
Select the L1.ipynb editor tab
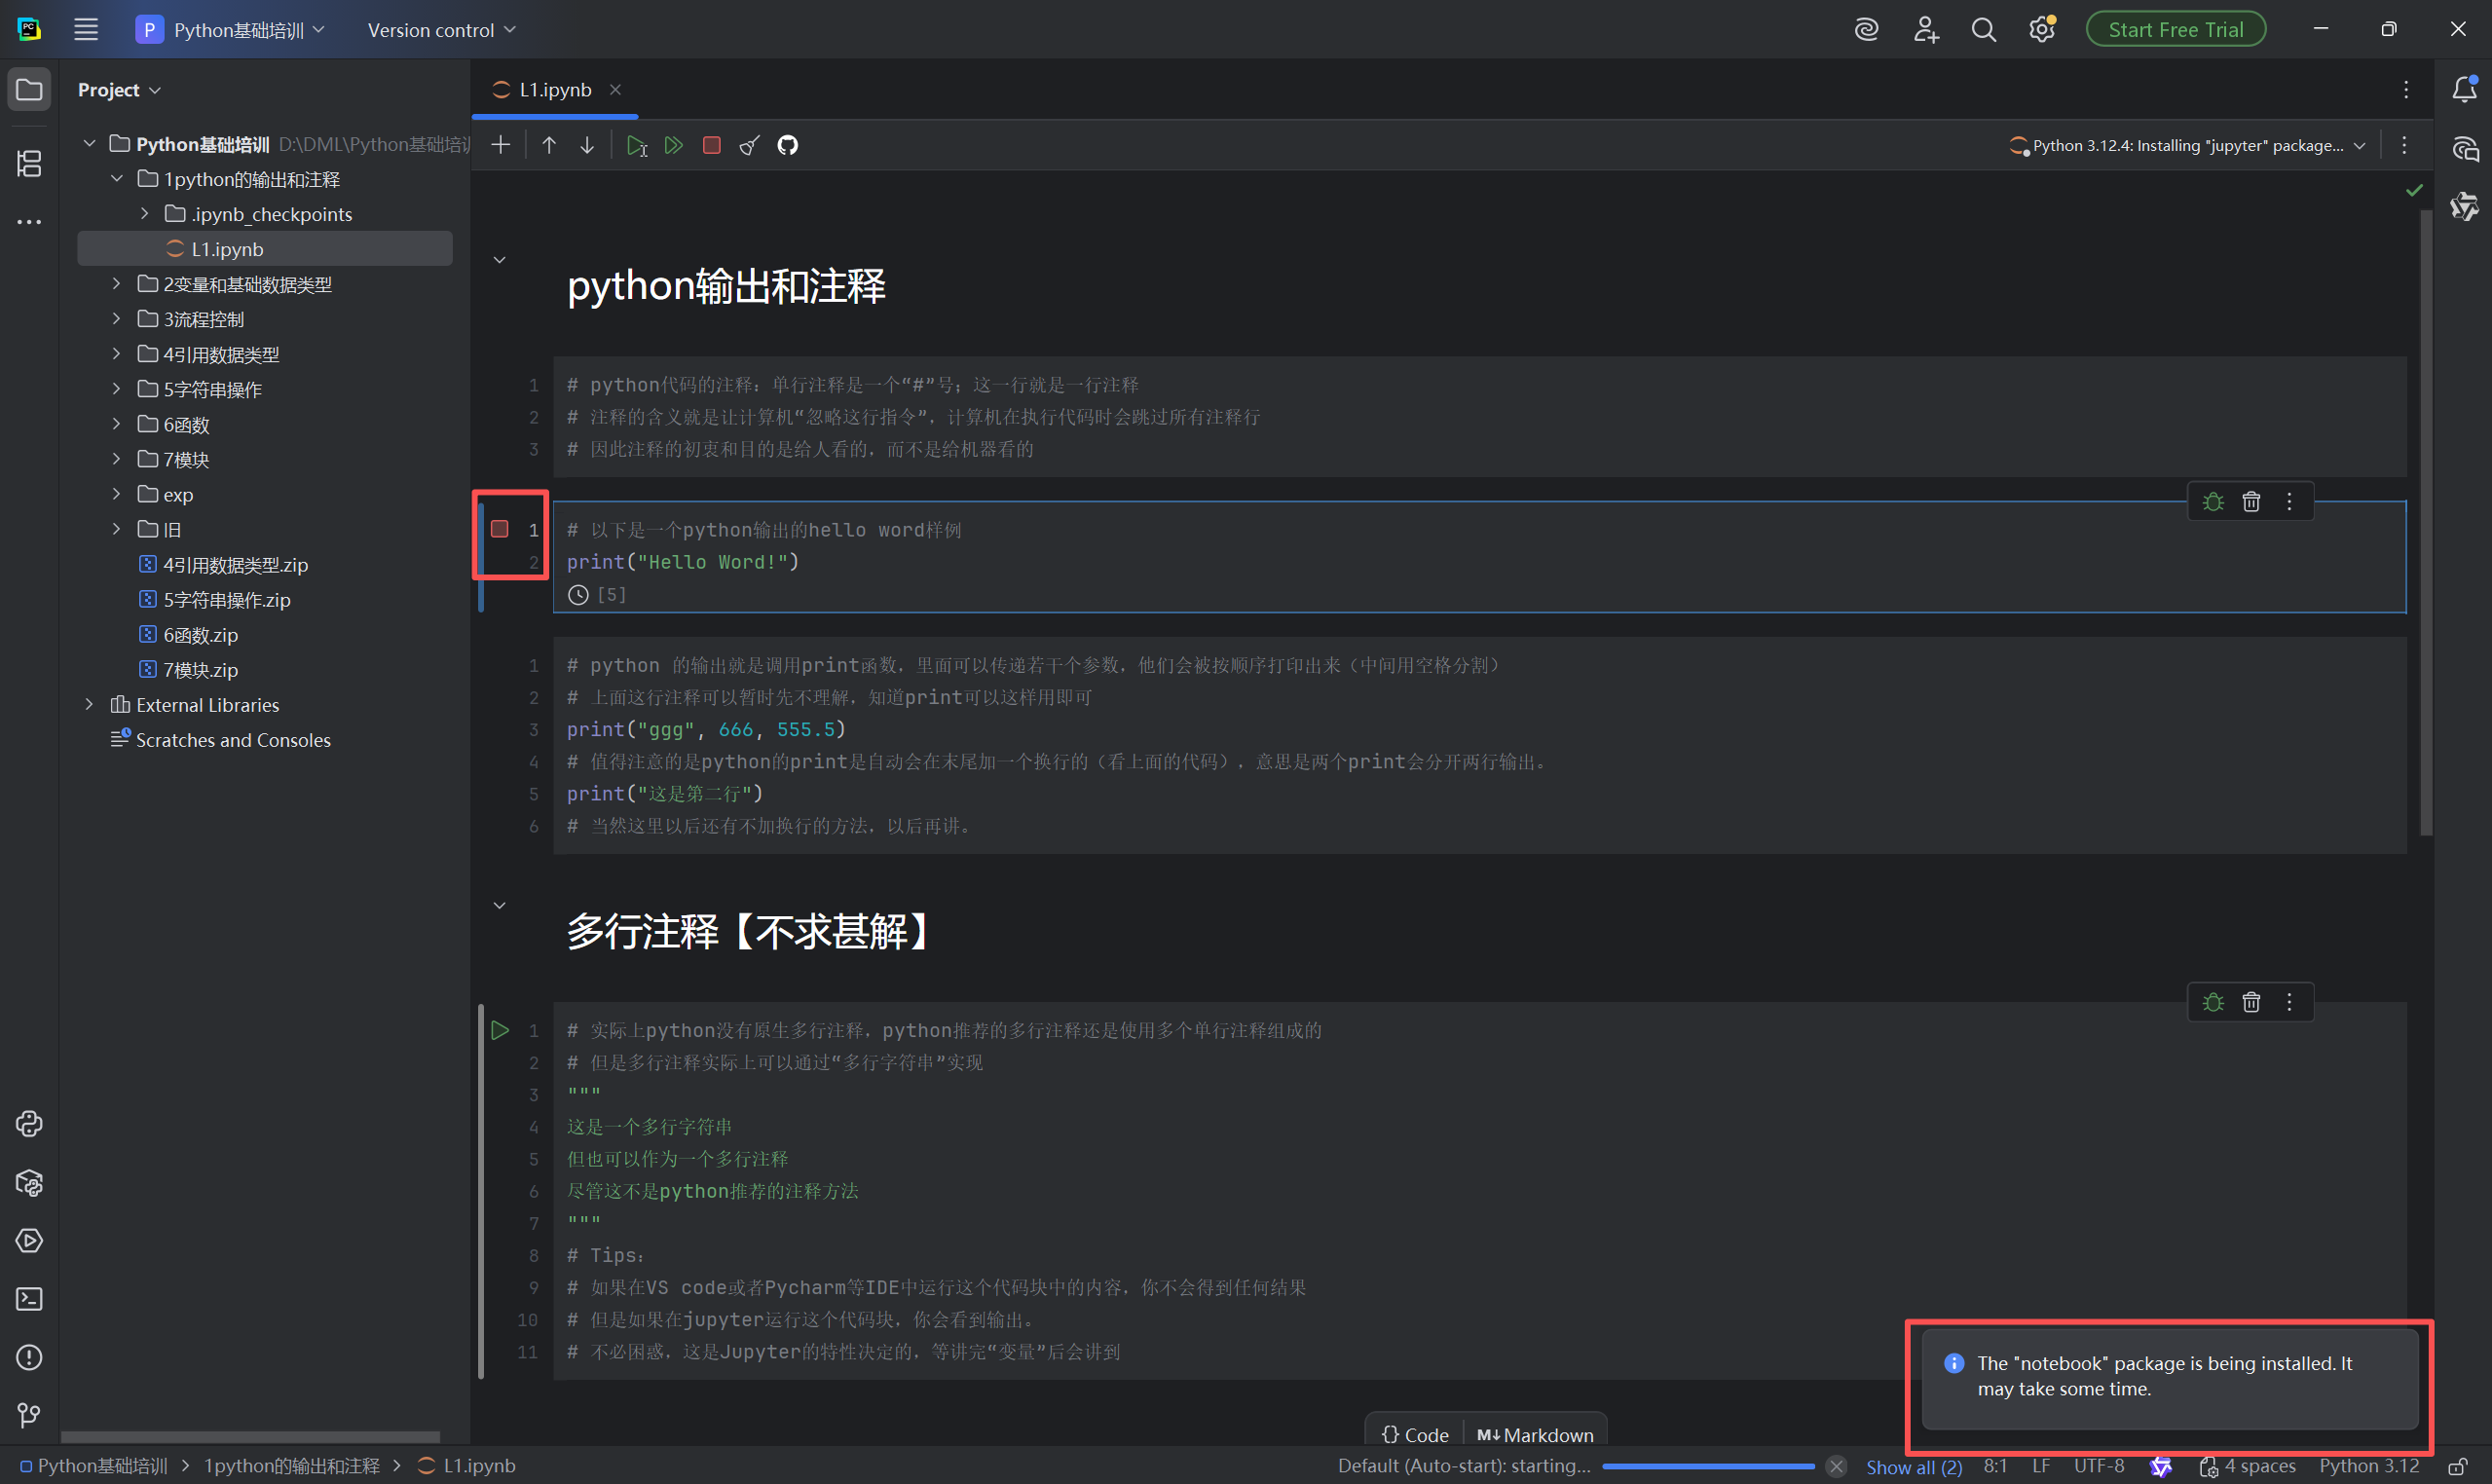[555, 90]
